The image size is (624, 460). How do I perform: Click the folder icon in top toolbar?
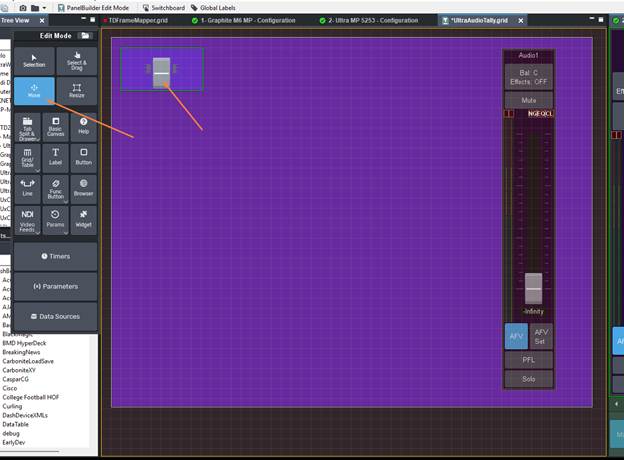[35, 8]
